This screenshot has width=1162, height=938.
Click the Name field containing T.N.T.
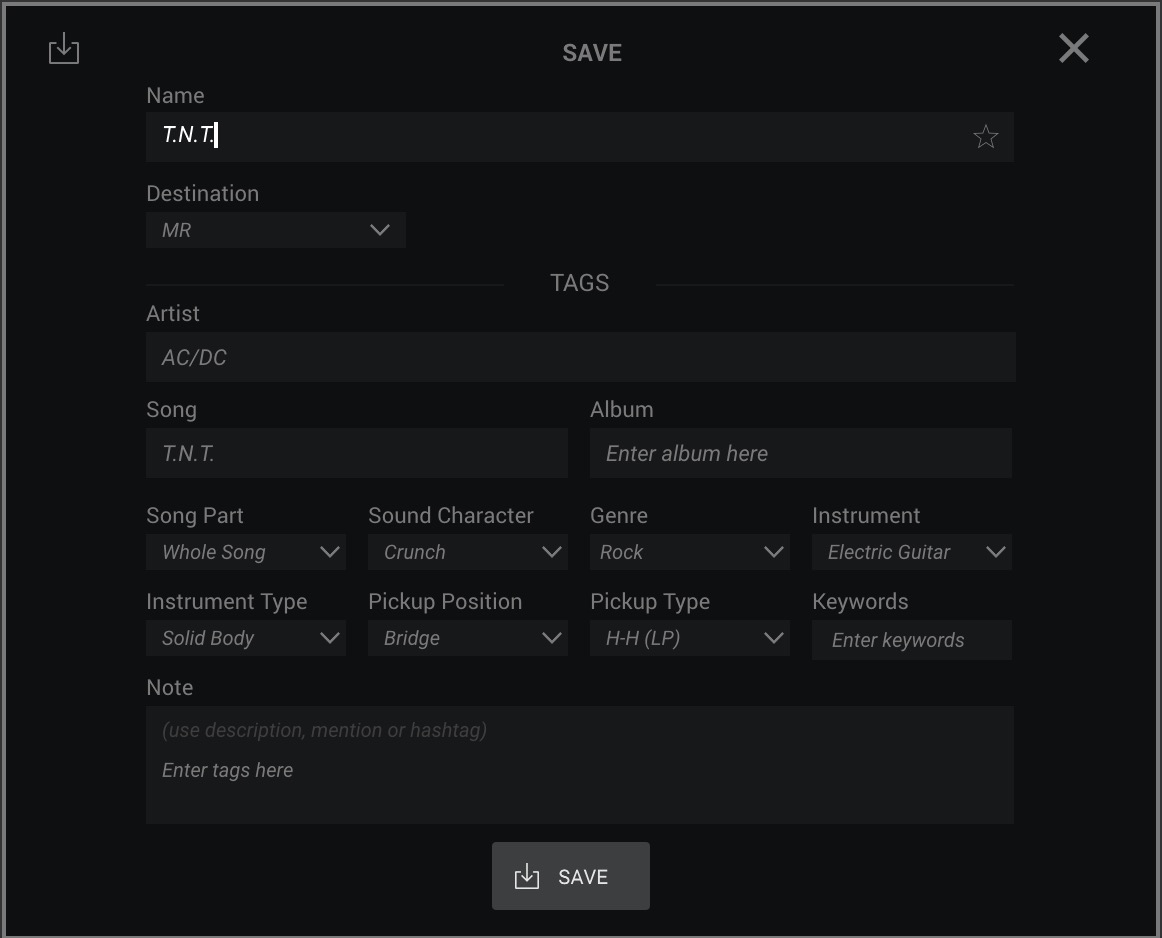[580, 136]
